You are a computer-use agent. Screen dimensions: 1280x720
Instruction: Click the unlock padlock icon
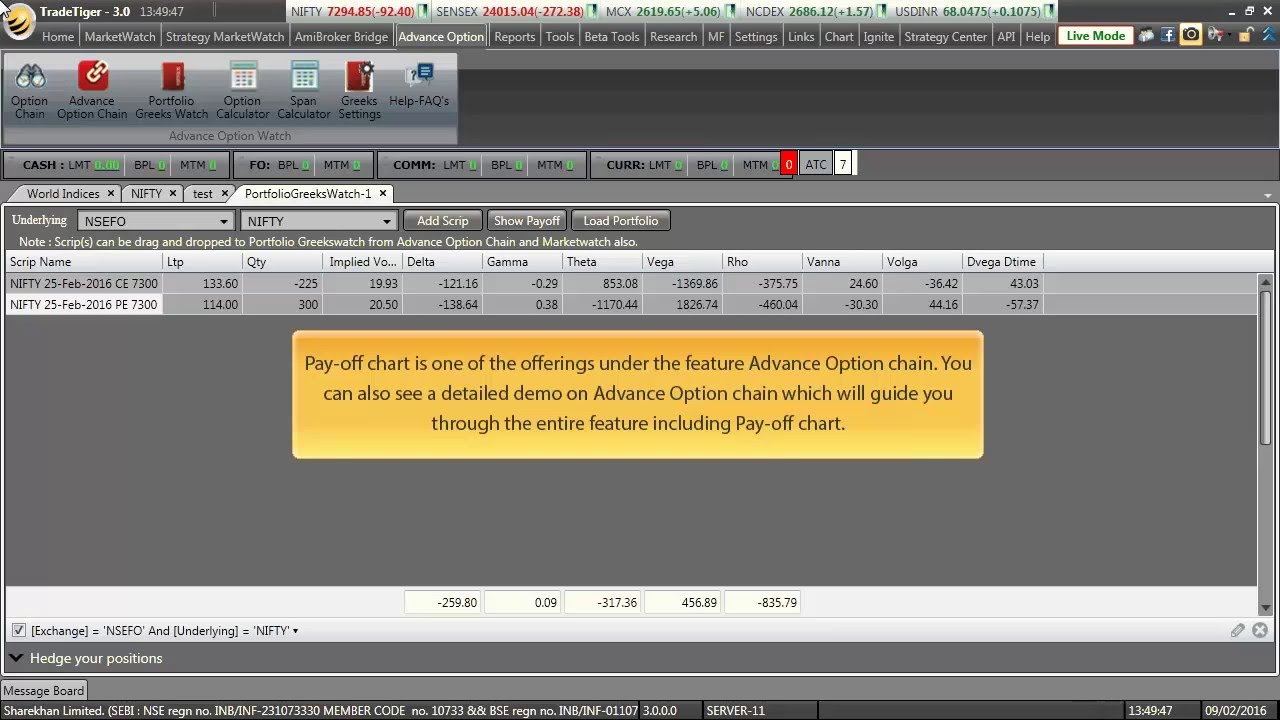[1245, 35]
